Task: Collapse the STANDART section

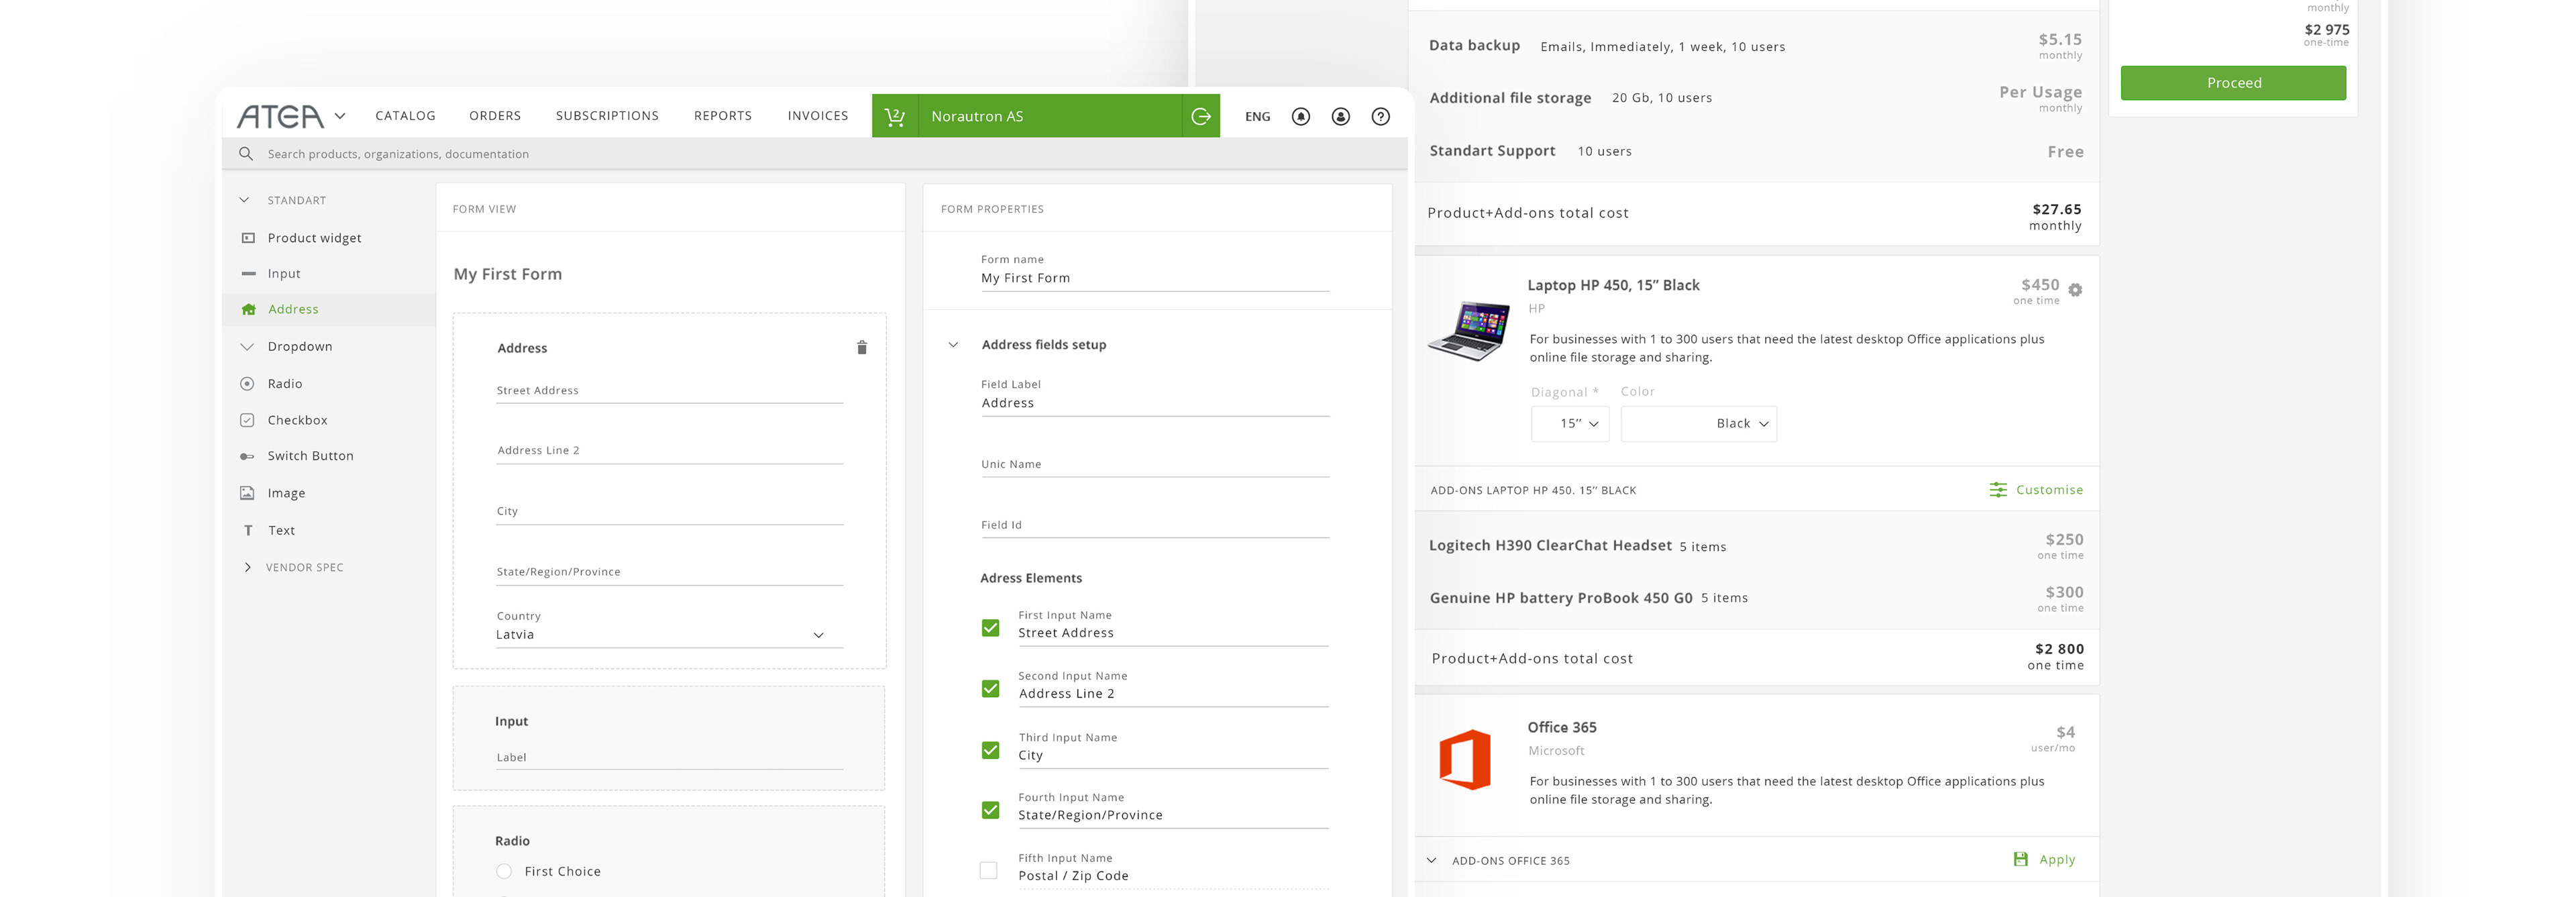Action: click(244, 200)
